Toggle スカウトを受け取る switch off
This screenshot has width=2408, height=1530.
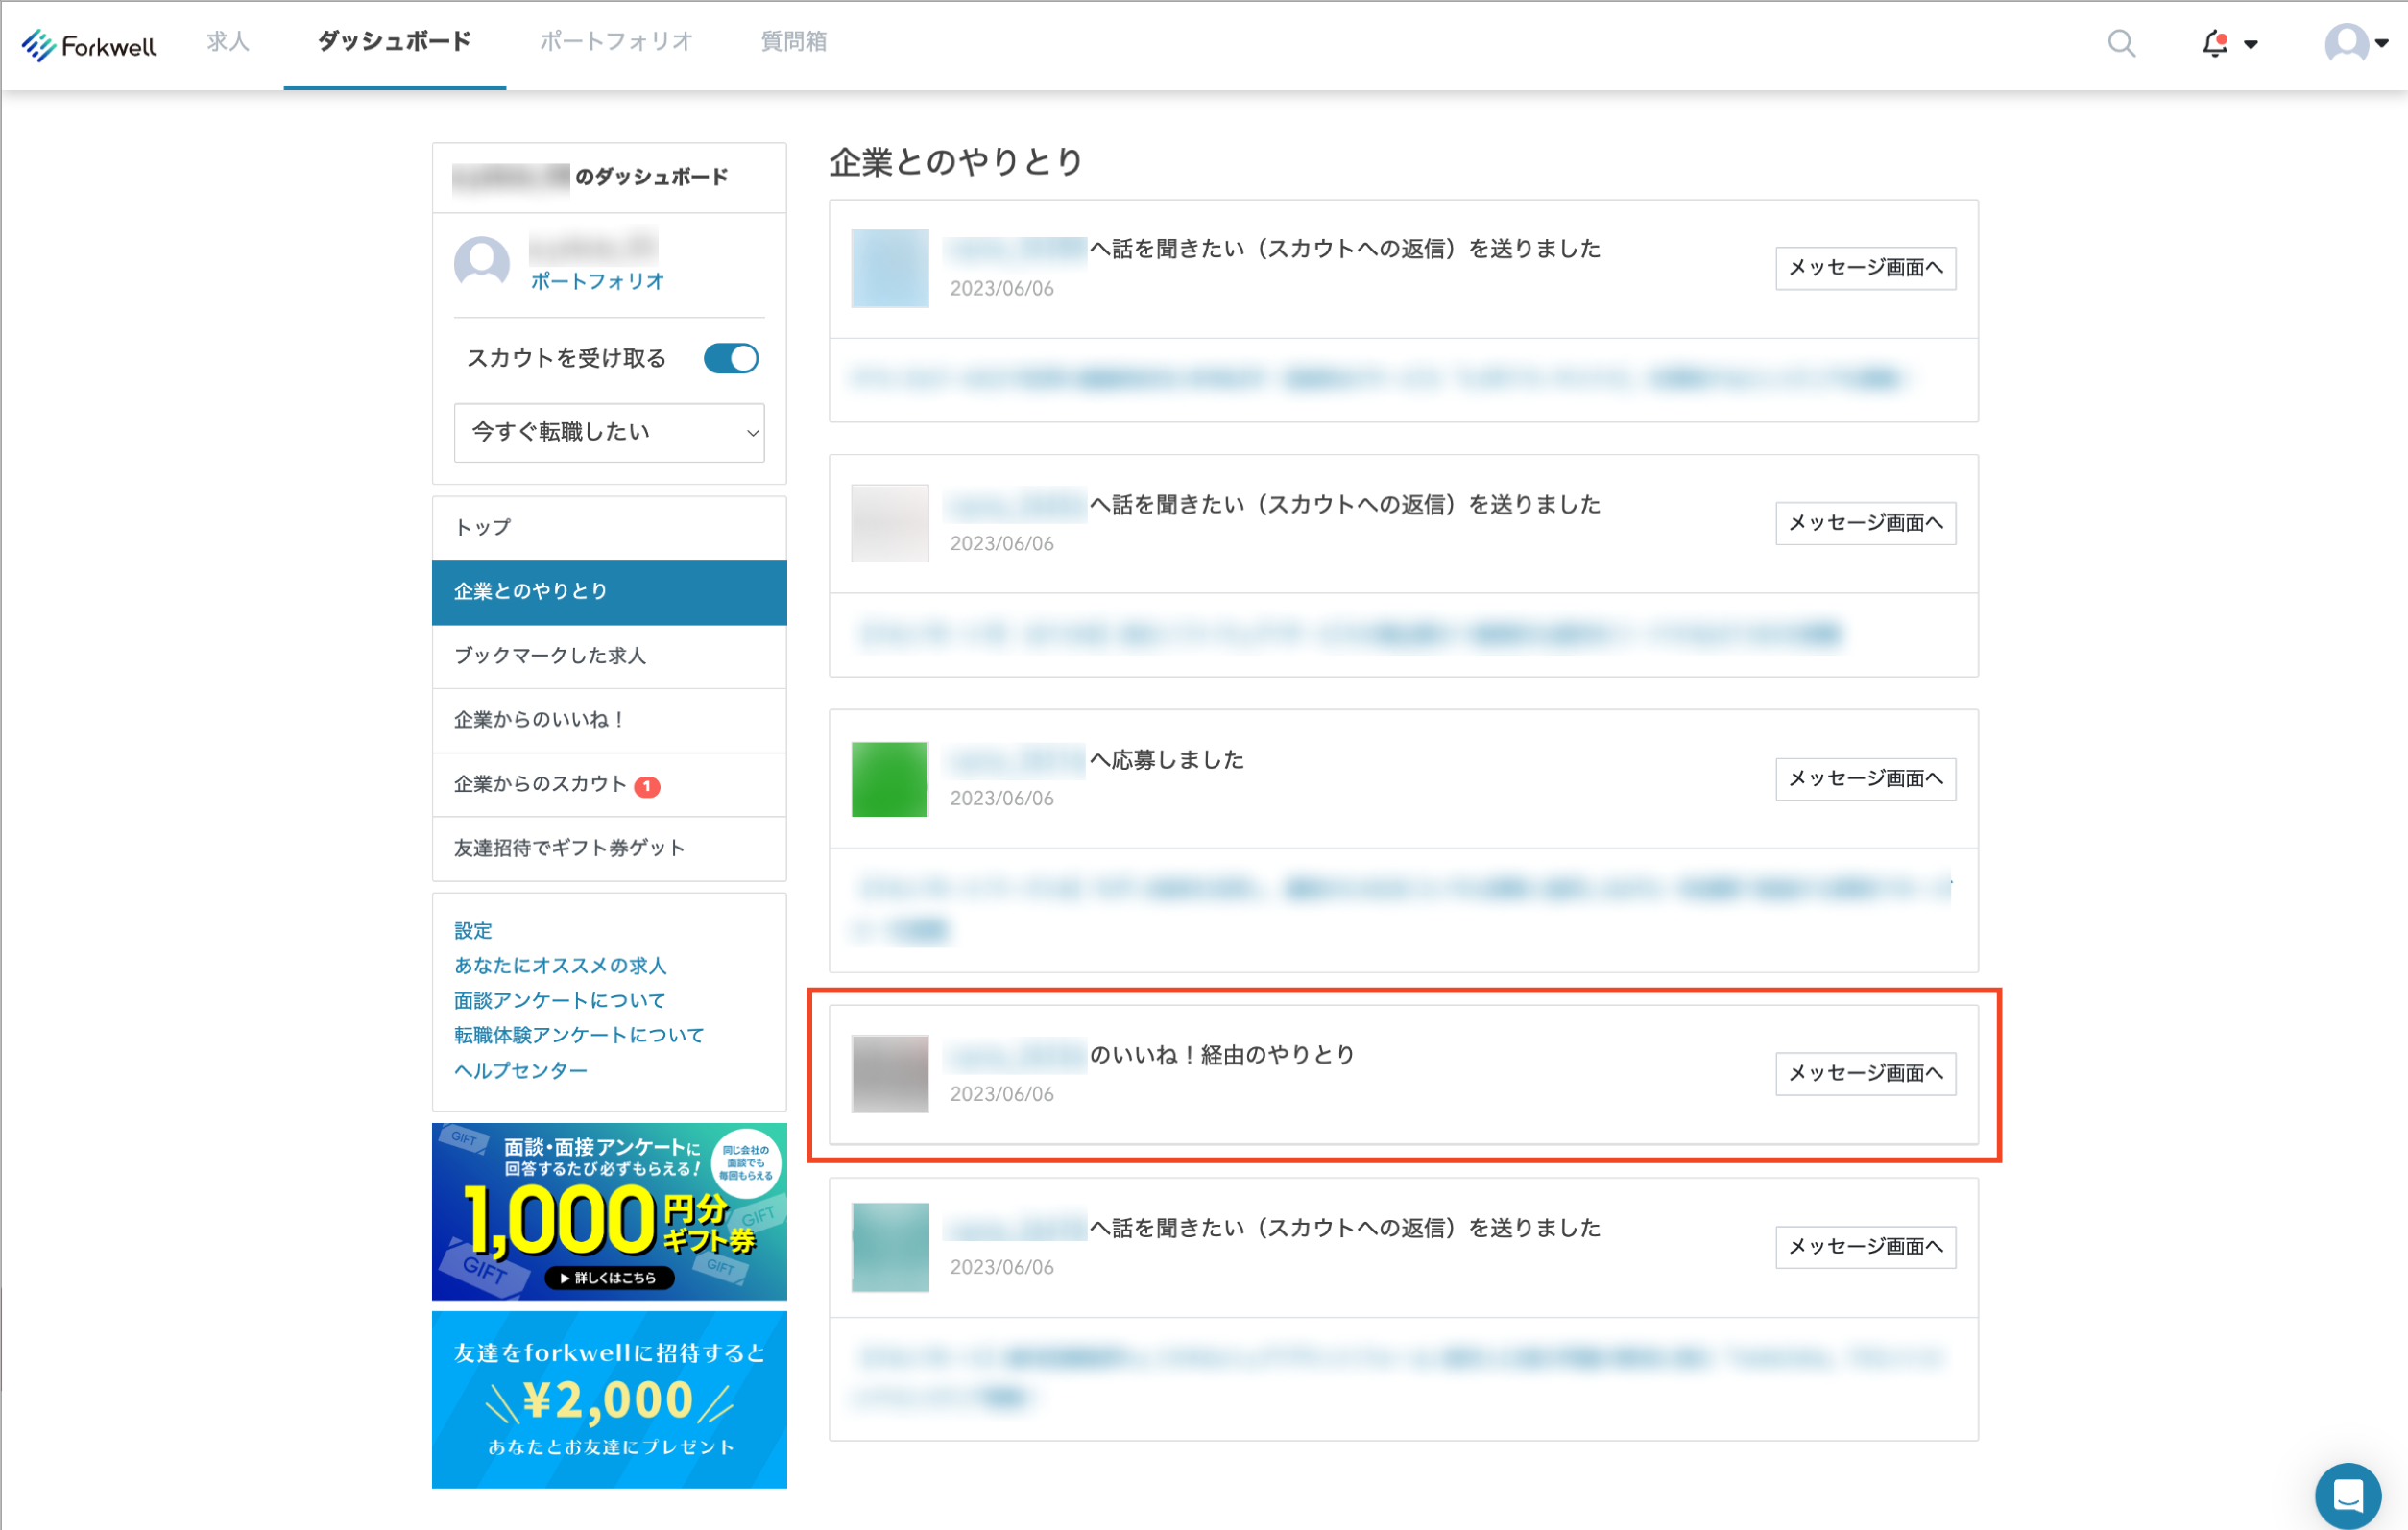tap(731, 358)
